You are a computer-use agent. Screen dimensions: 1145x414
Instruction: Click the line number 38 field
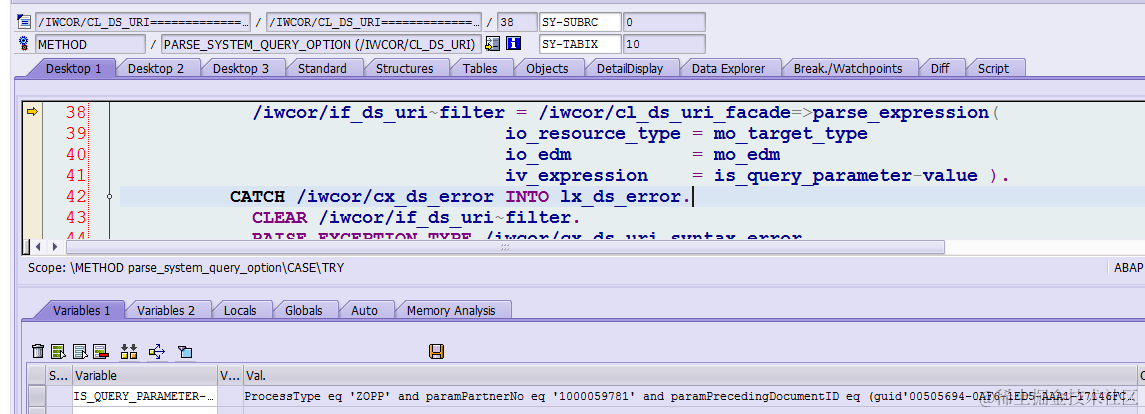coord(517,23)
